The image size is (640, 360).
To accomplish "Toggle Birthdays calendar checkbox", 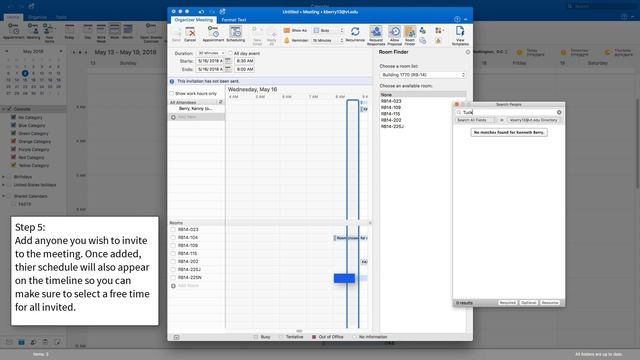I will pyautogui.click(x=9, y=177).
